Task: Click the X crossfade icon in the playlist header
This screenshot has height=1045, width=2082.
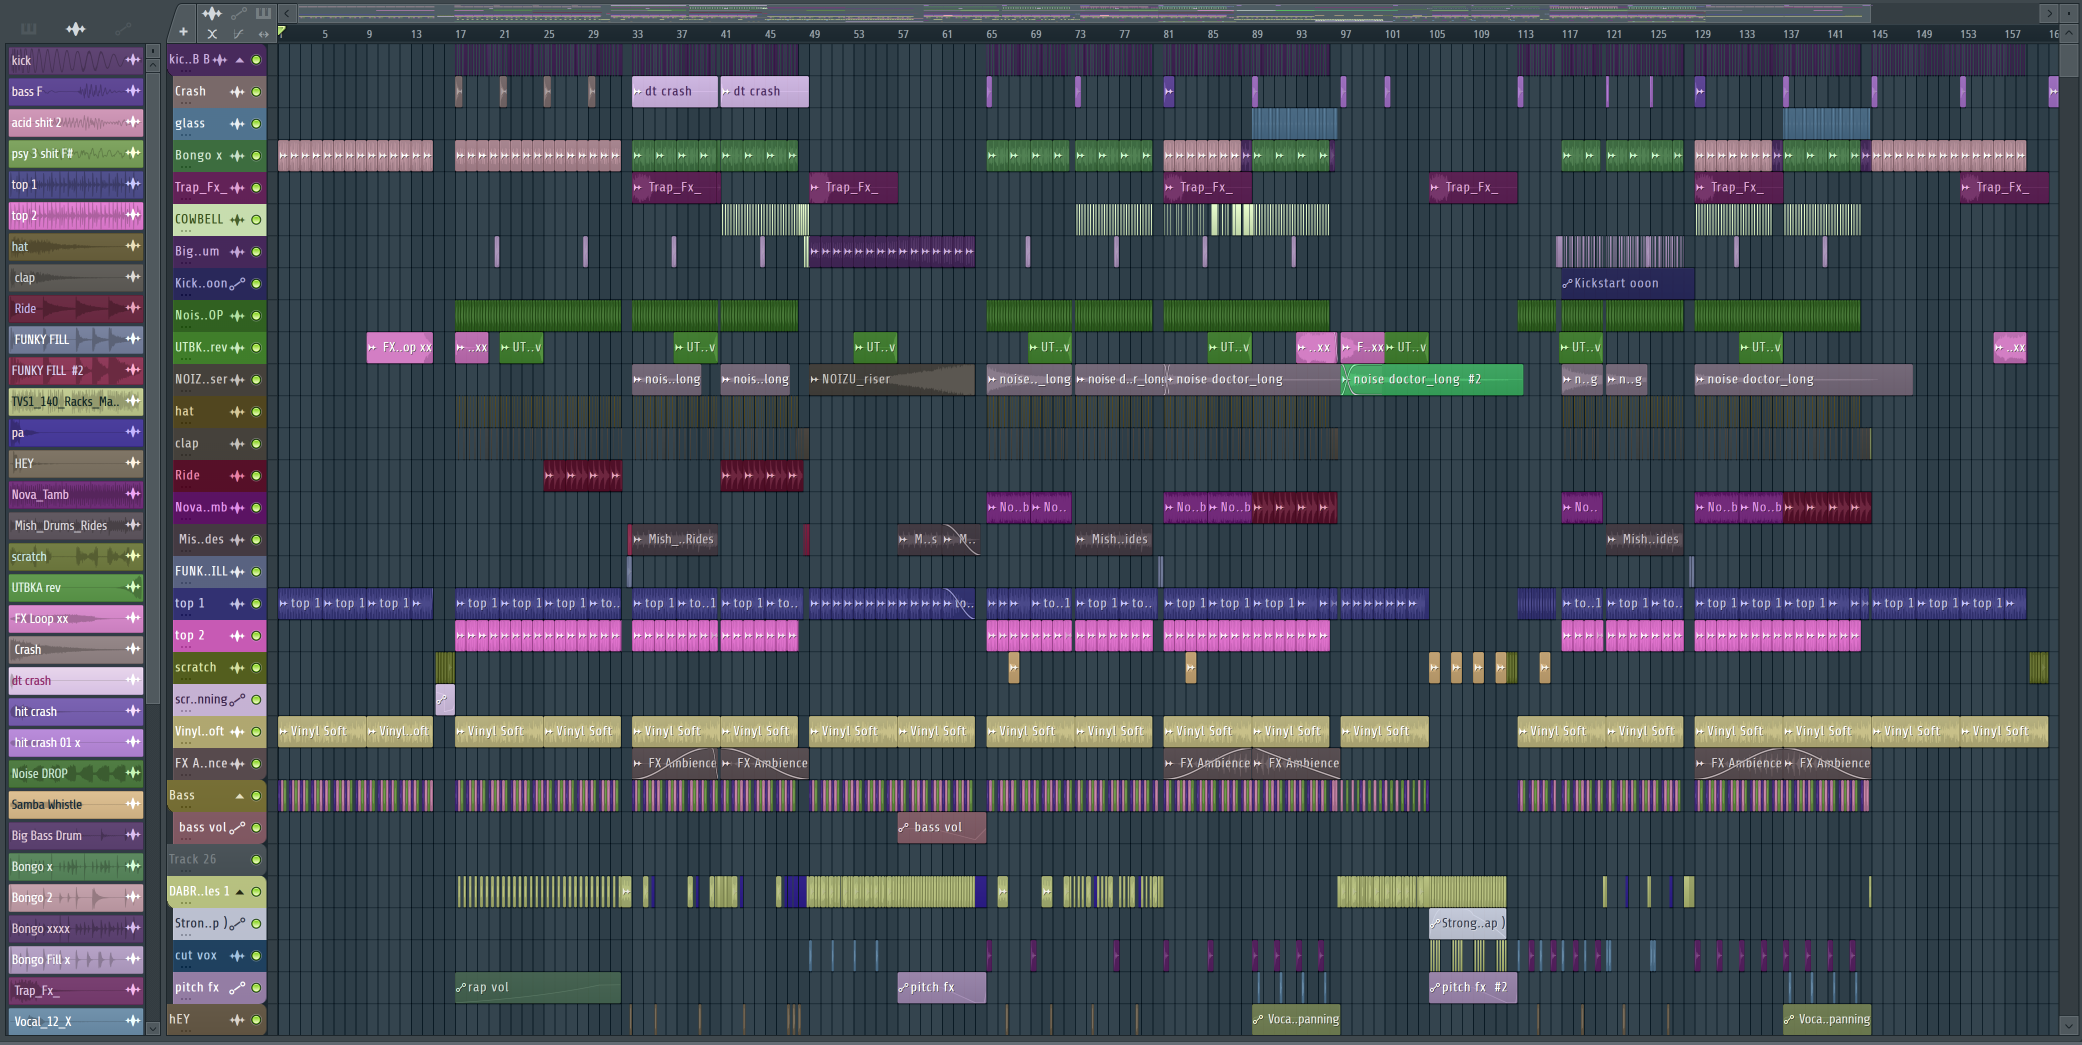Action: pos(212,34)
